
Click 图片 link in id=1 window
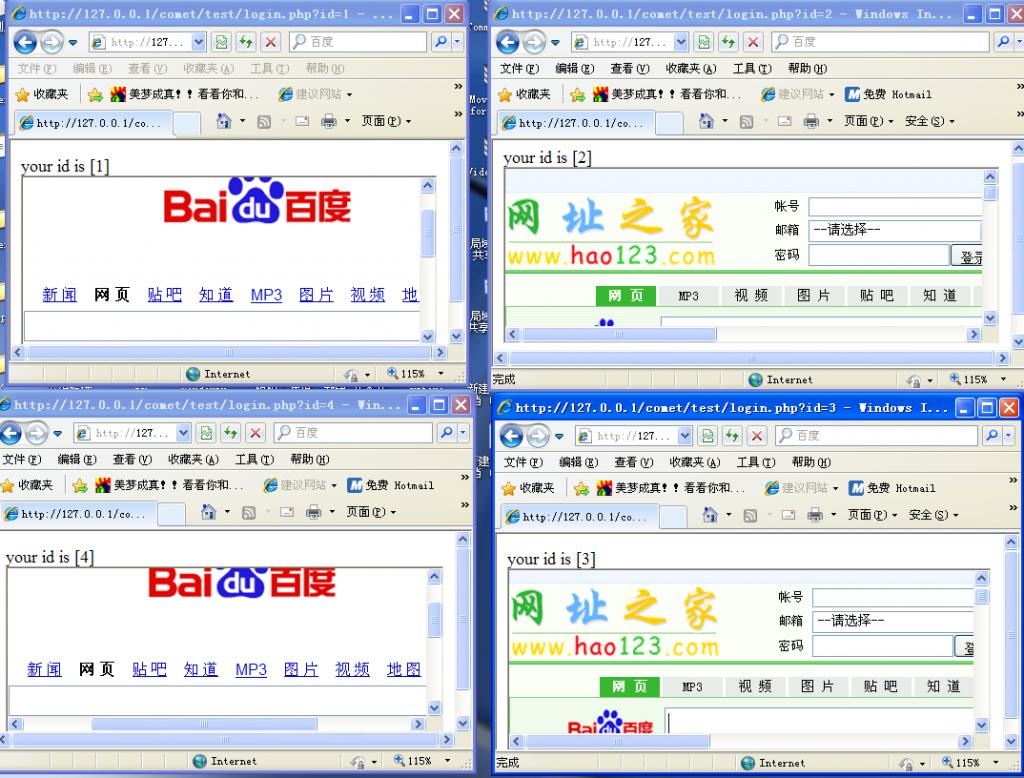coord(316,295)
